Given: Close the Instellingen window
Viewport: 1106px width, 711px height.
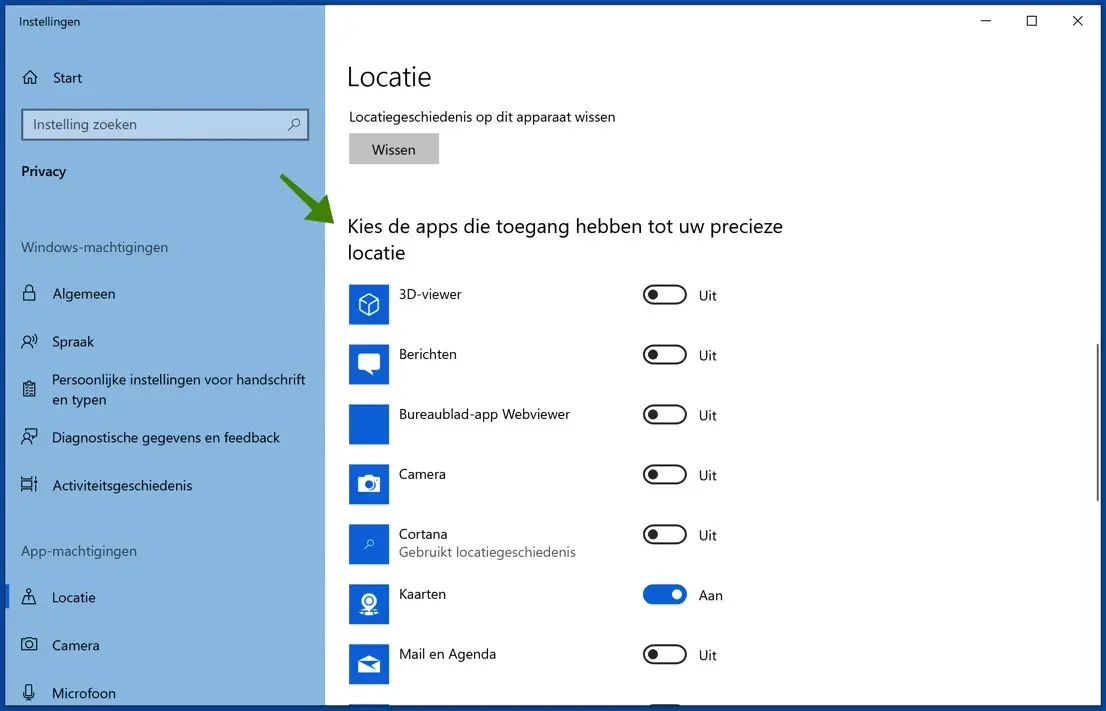Looking at the screenshot, I should 1078,21.
